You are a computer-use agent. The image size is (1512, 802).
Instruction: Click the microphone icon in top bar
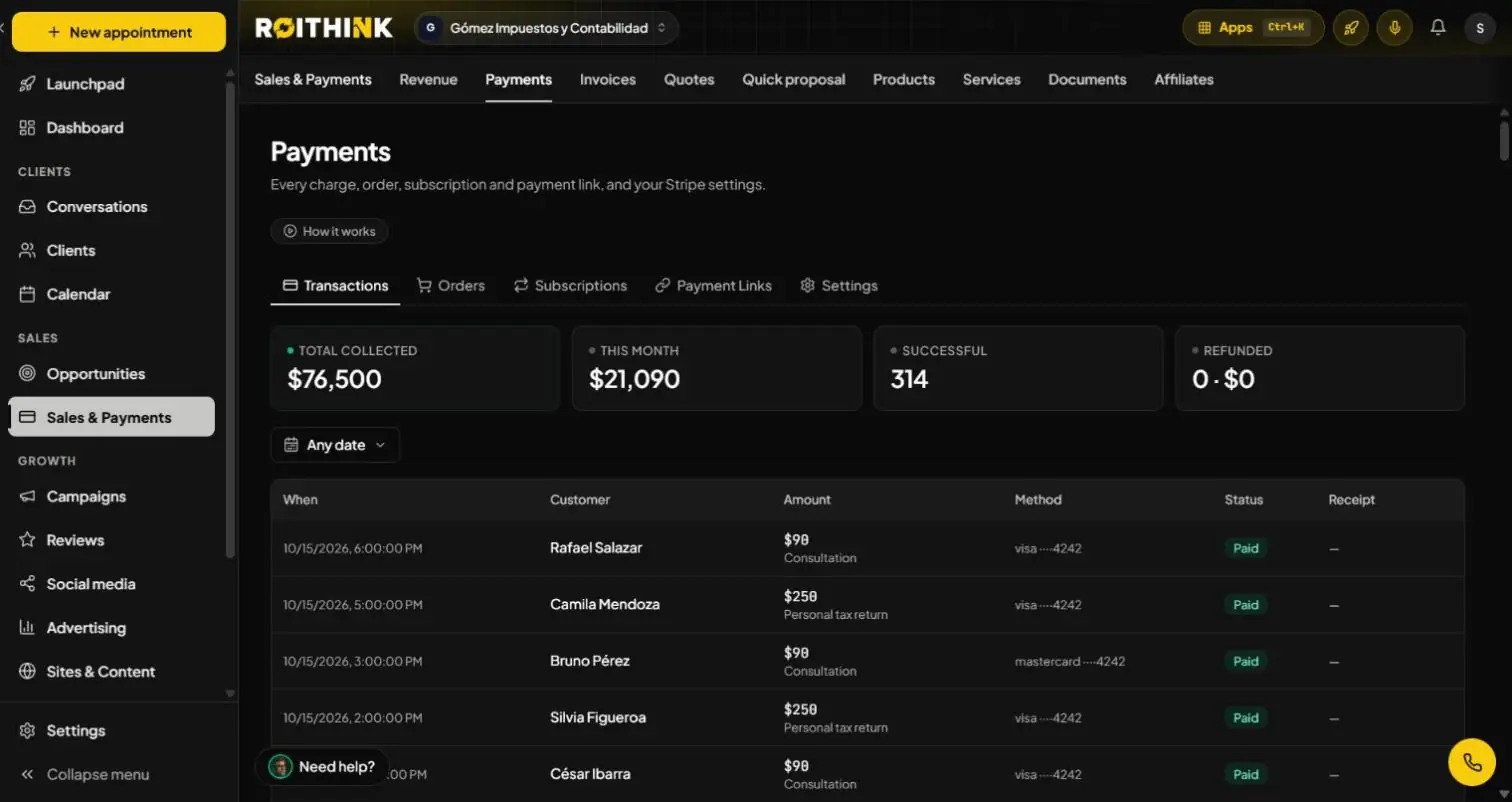coord(1394,28)
